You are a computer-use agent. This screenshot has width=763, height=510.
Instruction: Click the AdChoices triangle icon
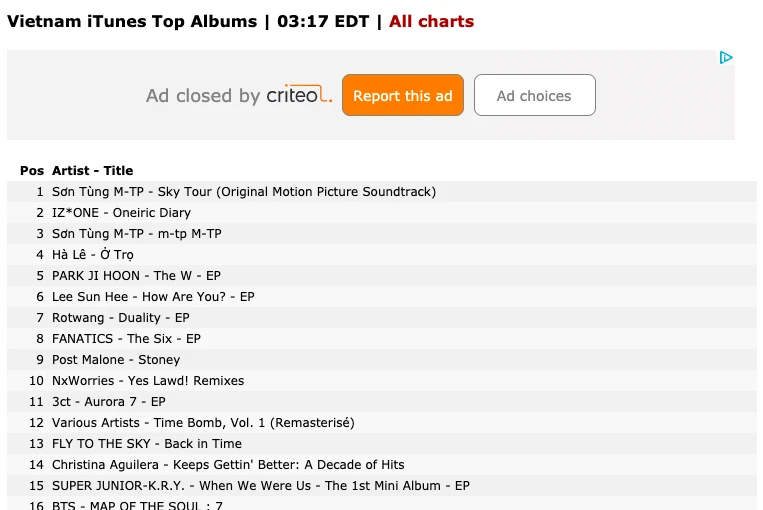coord(727,58)
